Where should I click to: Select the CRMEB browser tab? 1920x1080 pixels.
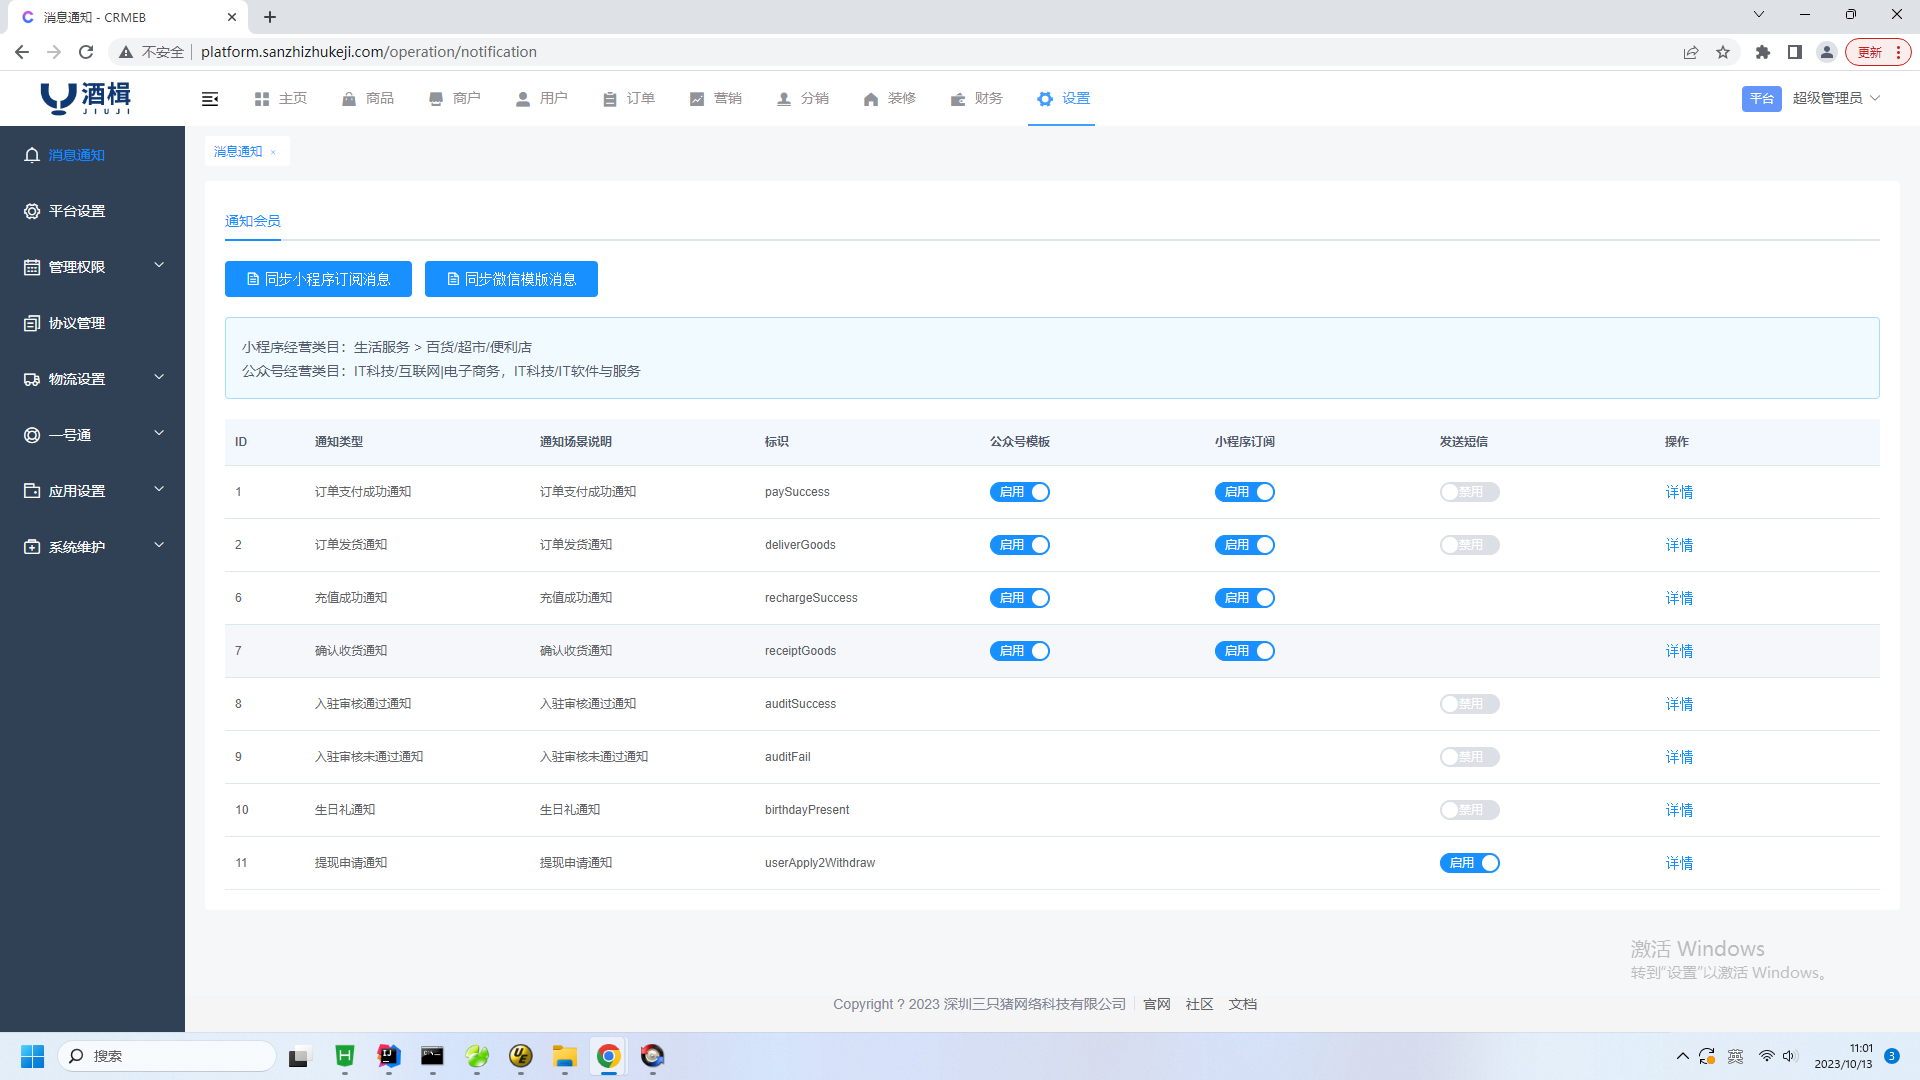(x=125, y=17)
